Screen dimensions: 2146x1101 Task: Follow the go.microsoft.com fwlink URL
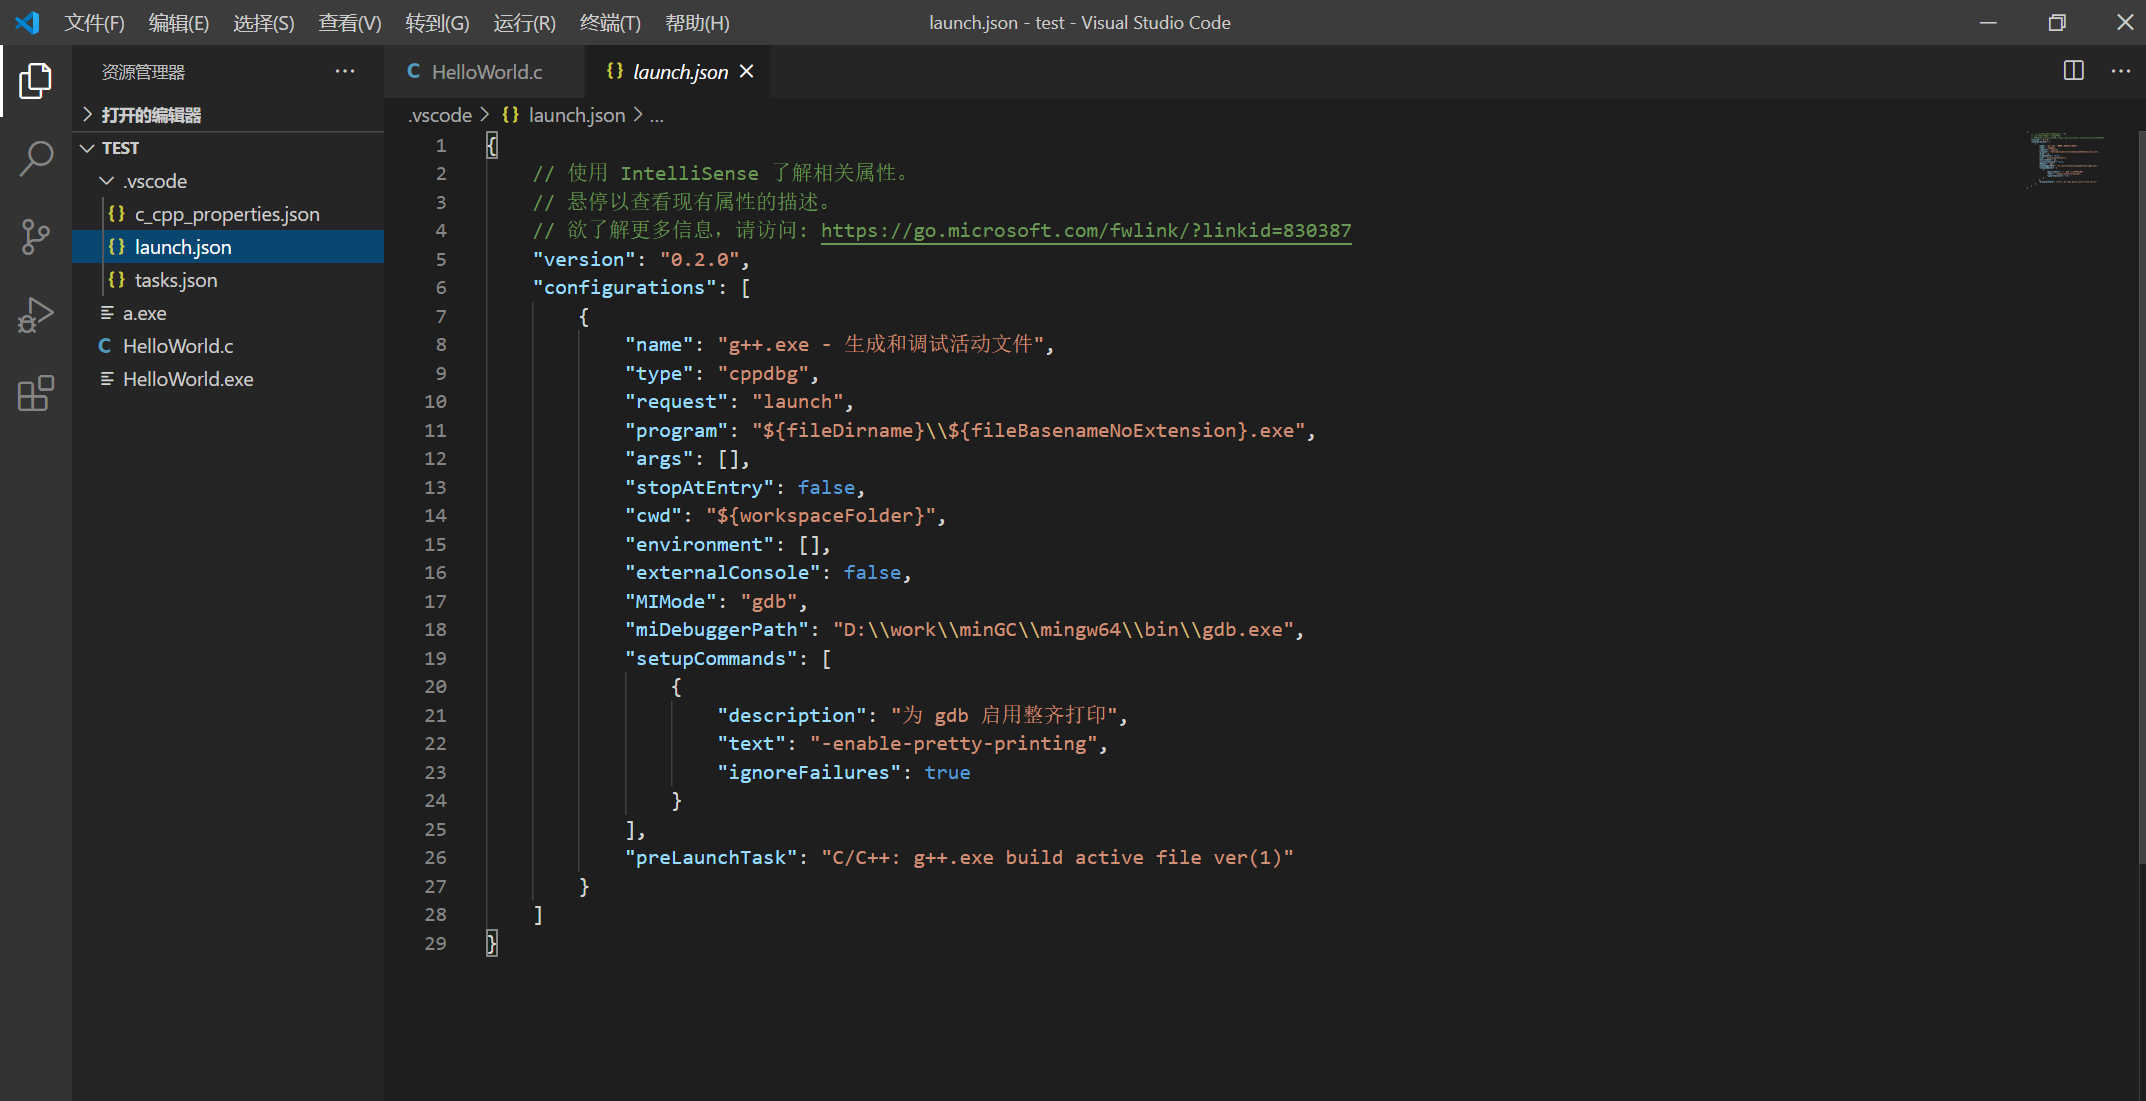pos(1085,231)
